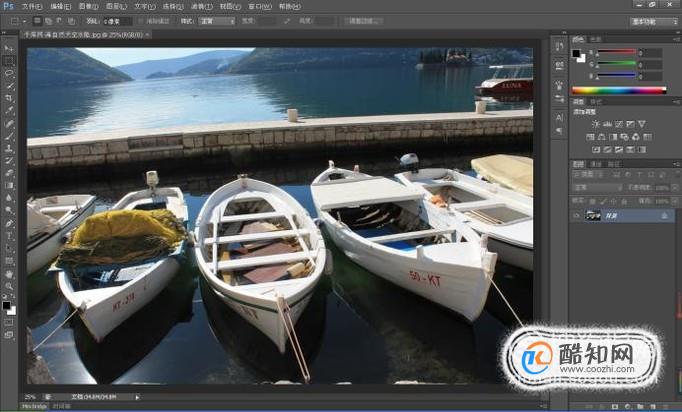The width and height of the screenshot is (682, 412).
Task: Add a Curves adjustment
Action: tap(619, 124)
